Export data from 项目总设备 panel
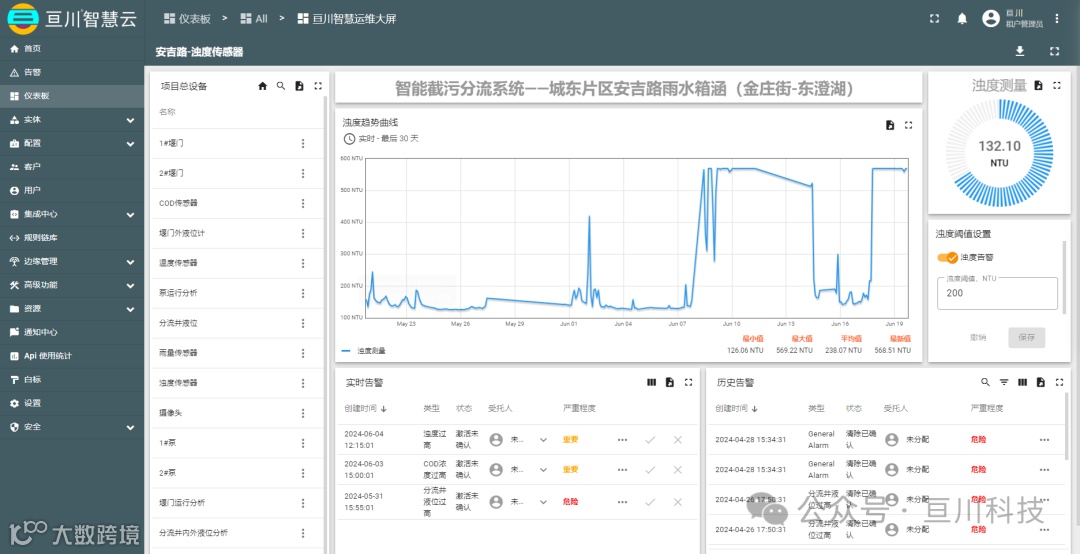Image resolution: width=1080 pixels, height=554 pixels. coord(299,86)
